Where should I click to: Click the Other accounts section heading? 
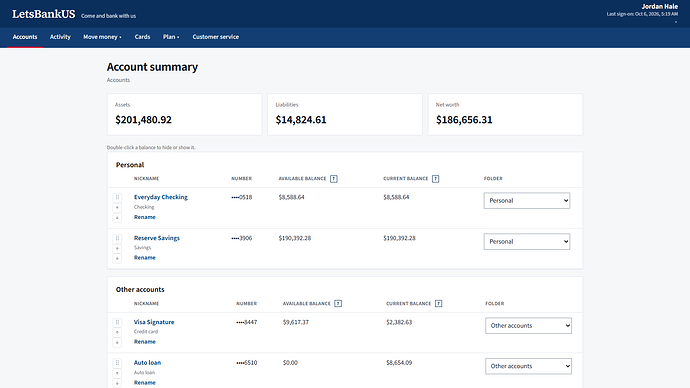140,289
